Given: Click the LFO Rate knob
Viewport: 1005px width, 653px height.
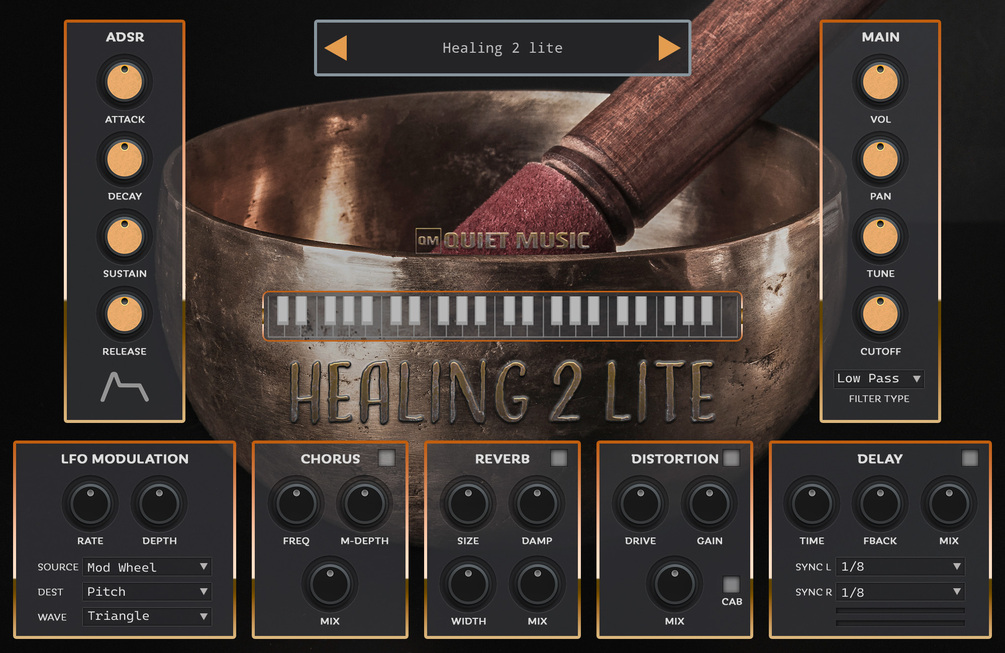Looking at the screenshot, I should [x=90, y=504].
